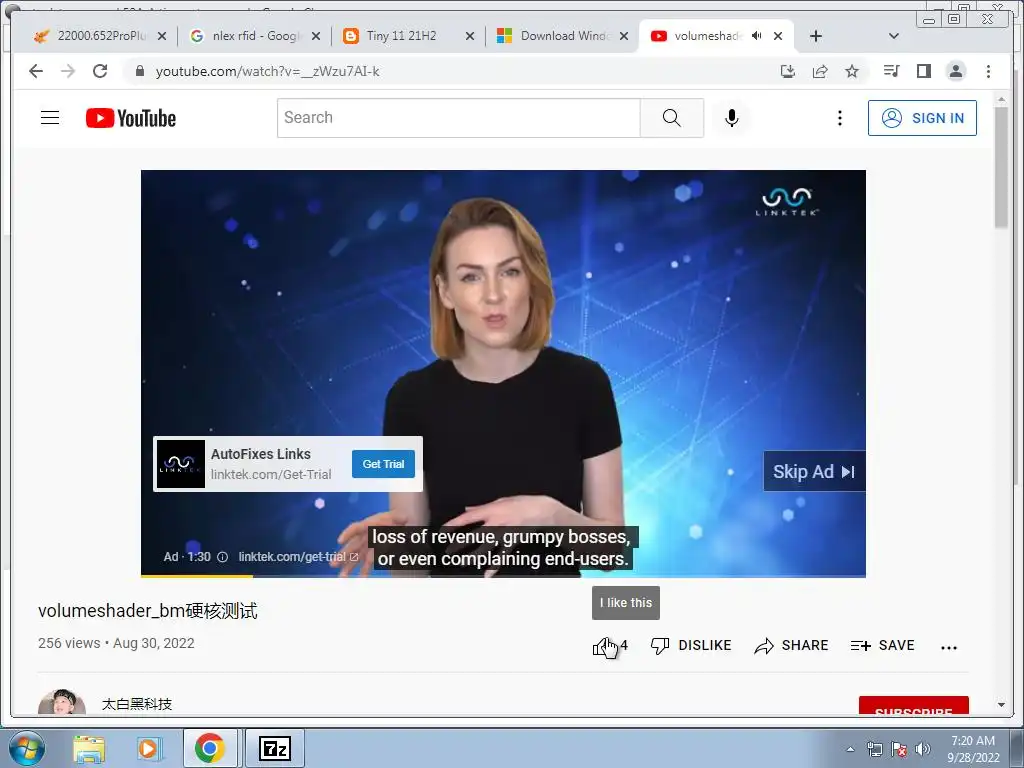Click the channel avatar image
Image resolution: width=1024 pixels, height=768 pixels.
pos(61,702)
